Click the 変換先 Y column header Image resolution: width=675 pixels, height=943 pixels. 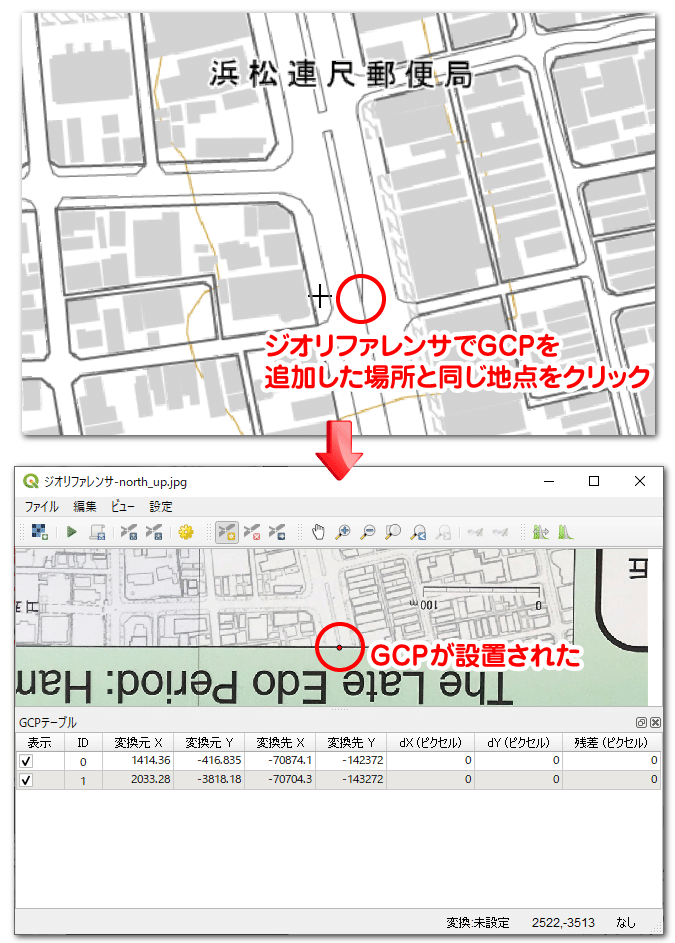click(x=351, y=742)
